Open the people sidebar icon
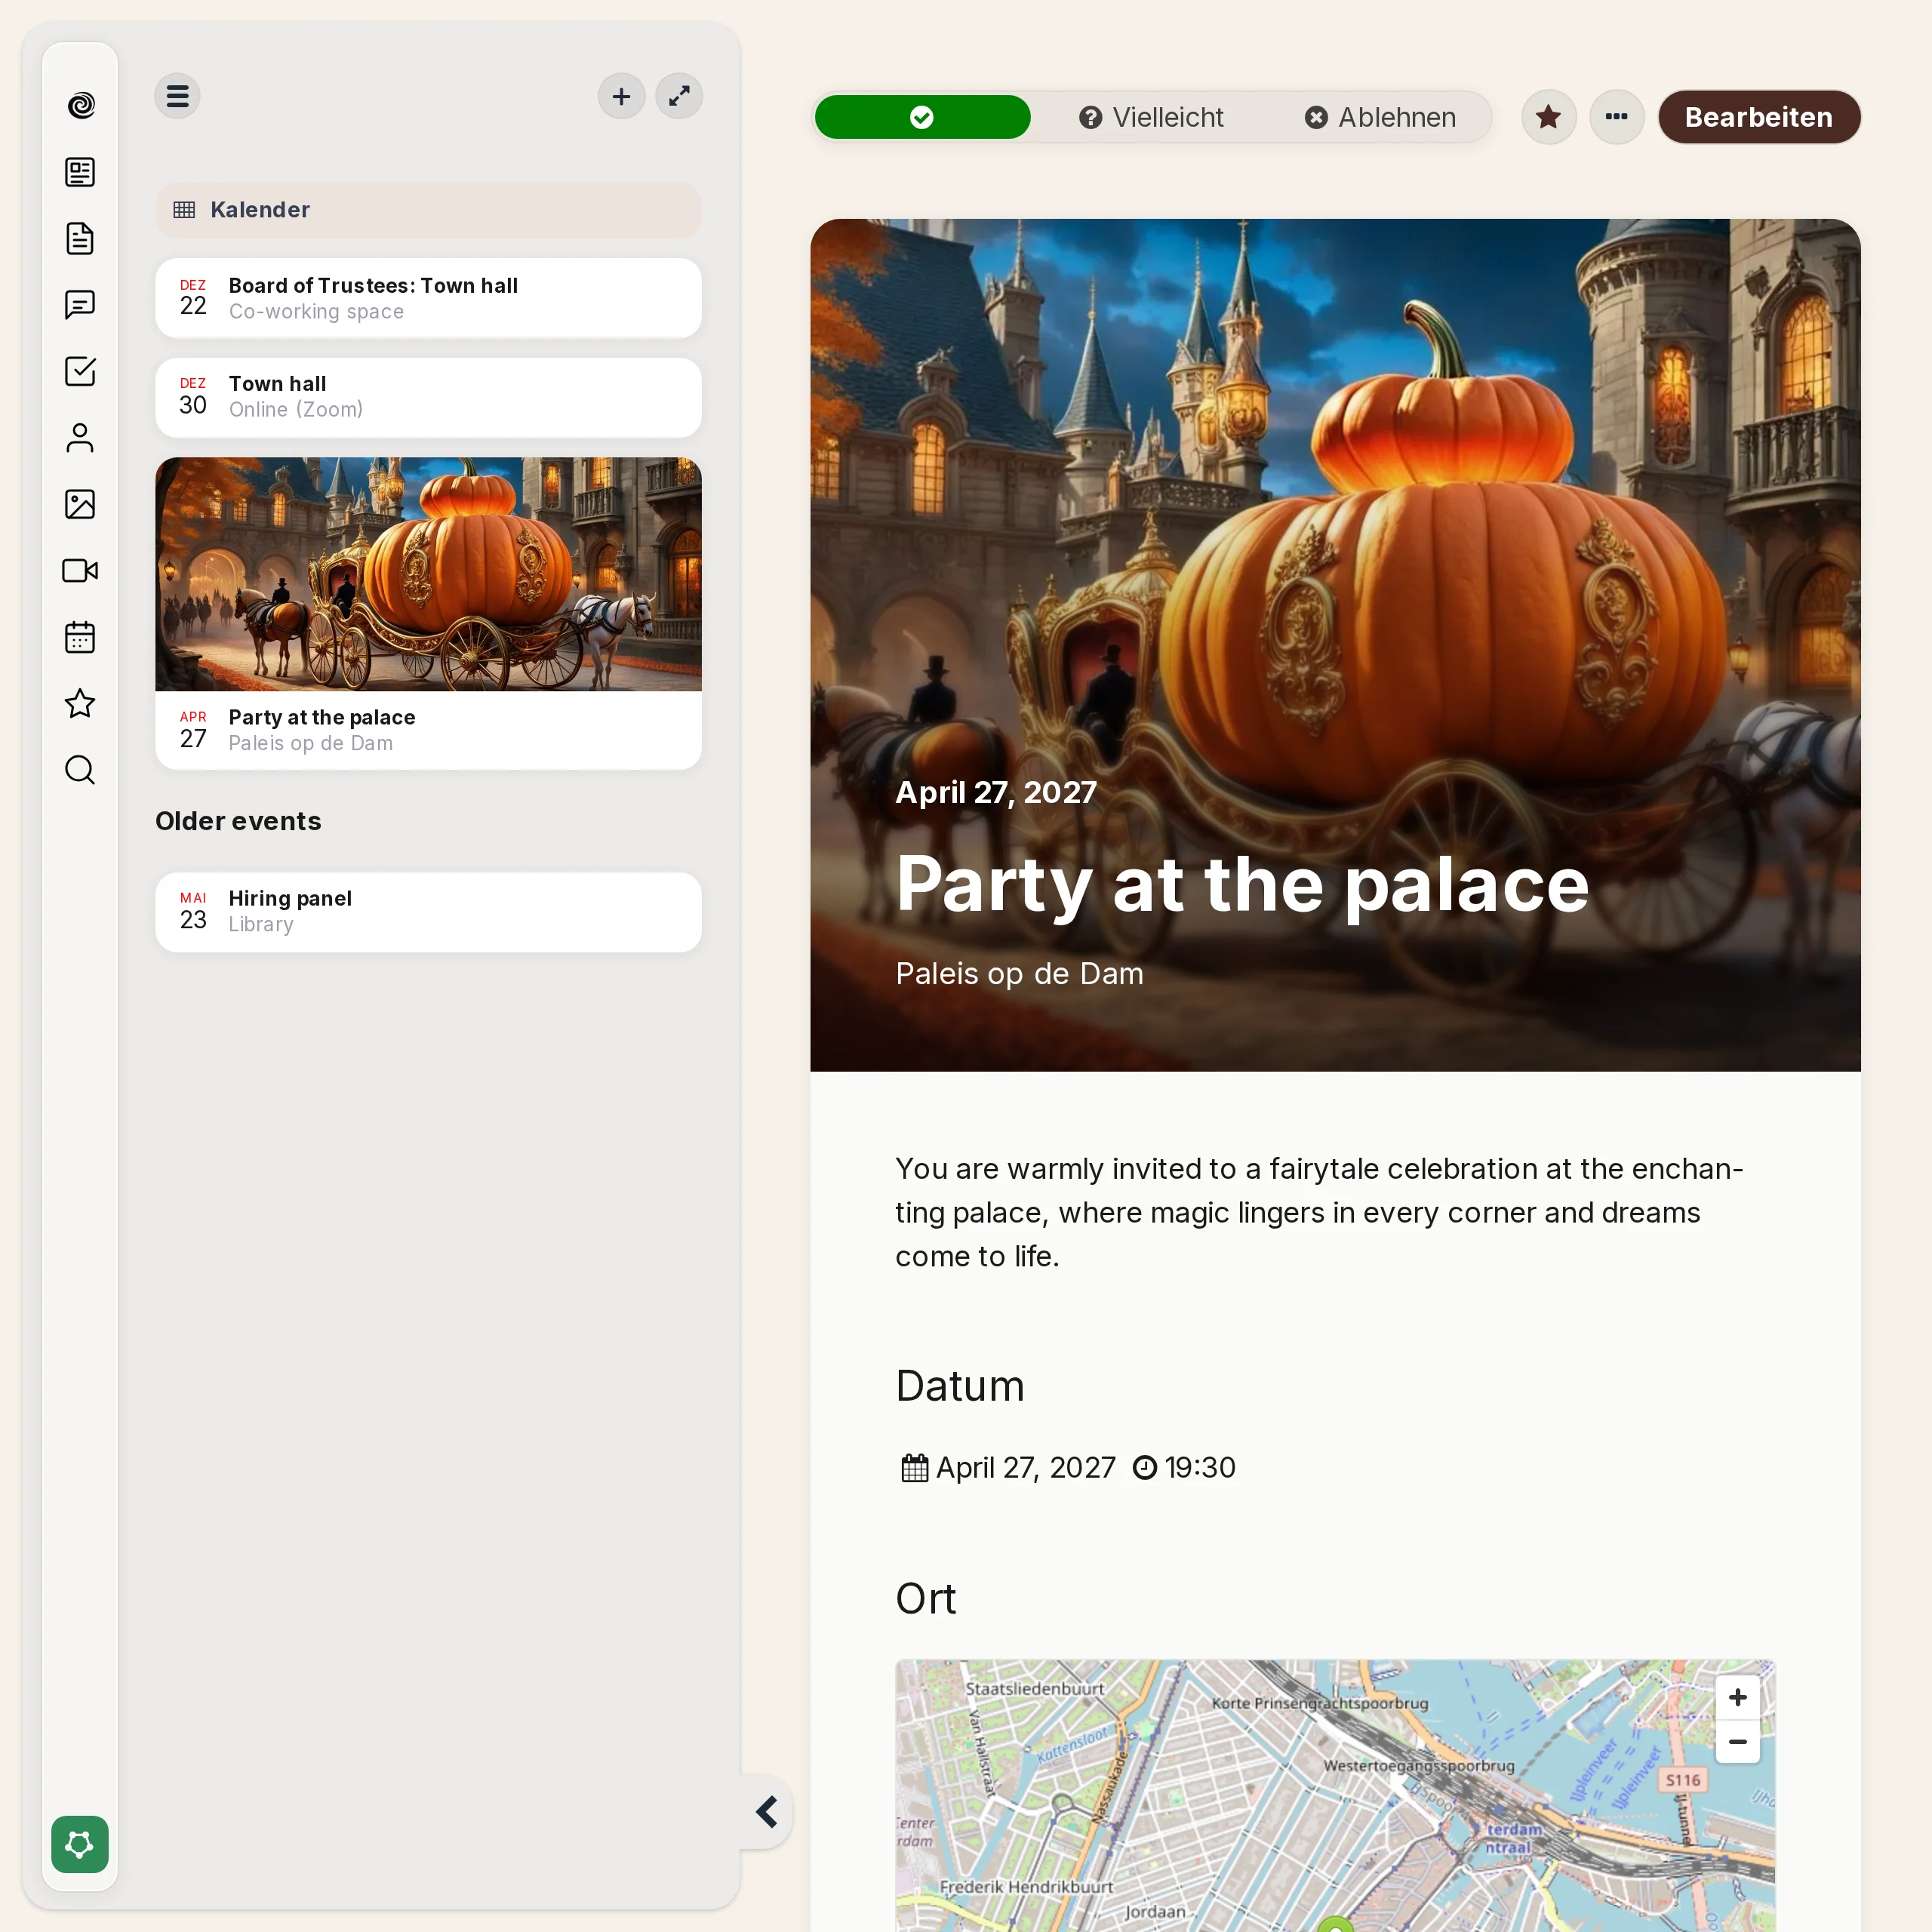The height and width of the screenshot is (1932, 1932). pyautogui.click(x=80, y=438)
